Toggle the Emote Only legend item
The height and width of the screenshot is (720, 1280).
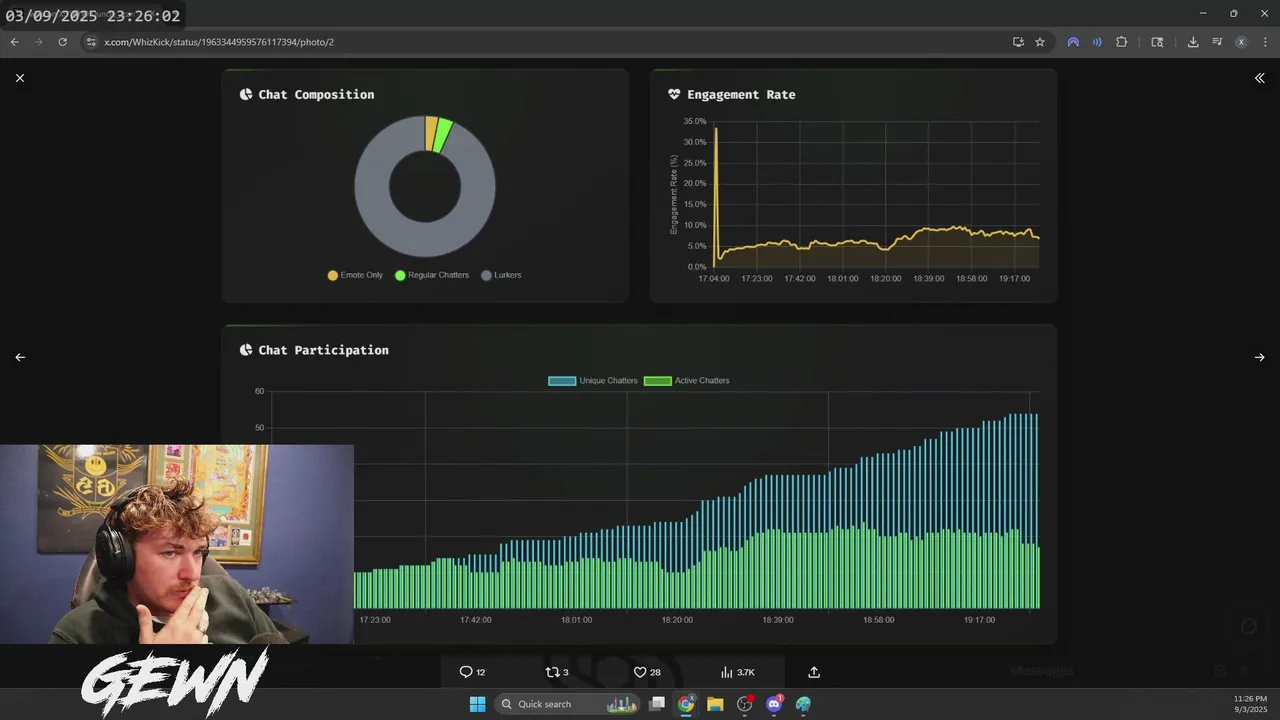click(355, 275)
